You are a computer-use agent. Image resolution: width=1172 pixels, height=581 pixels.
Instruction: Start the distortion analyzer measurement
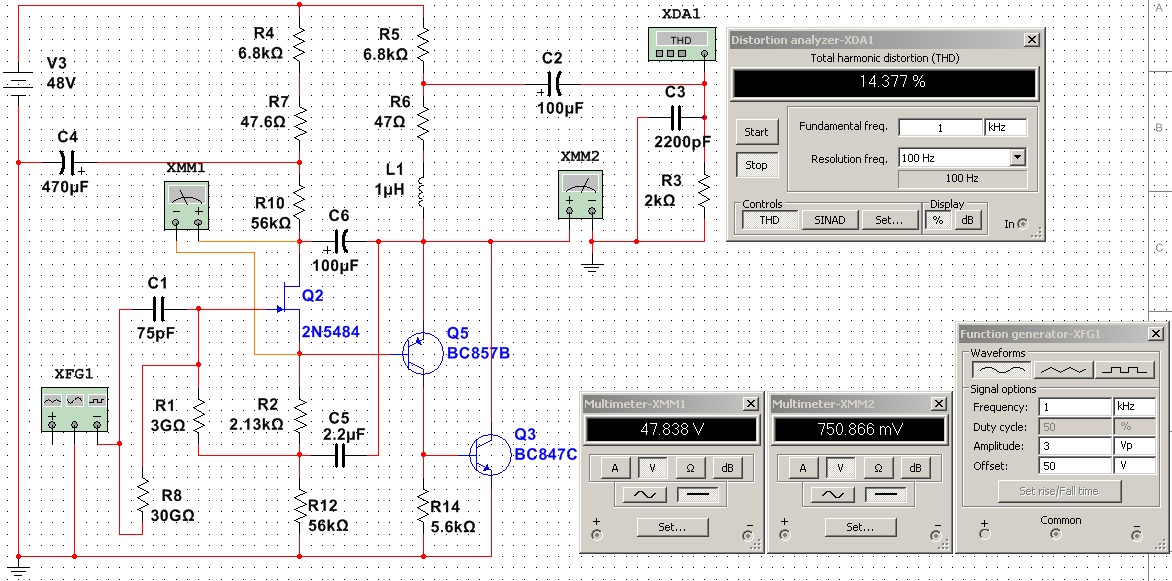[756, 132]
